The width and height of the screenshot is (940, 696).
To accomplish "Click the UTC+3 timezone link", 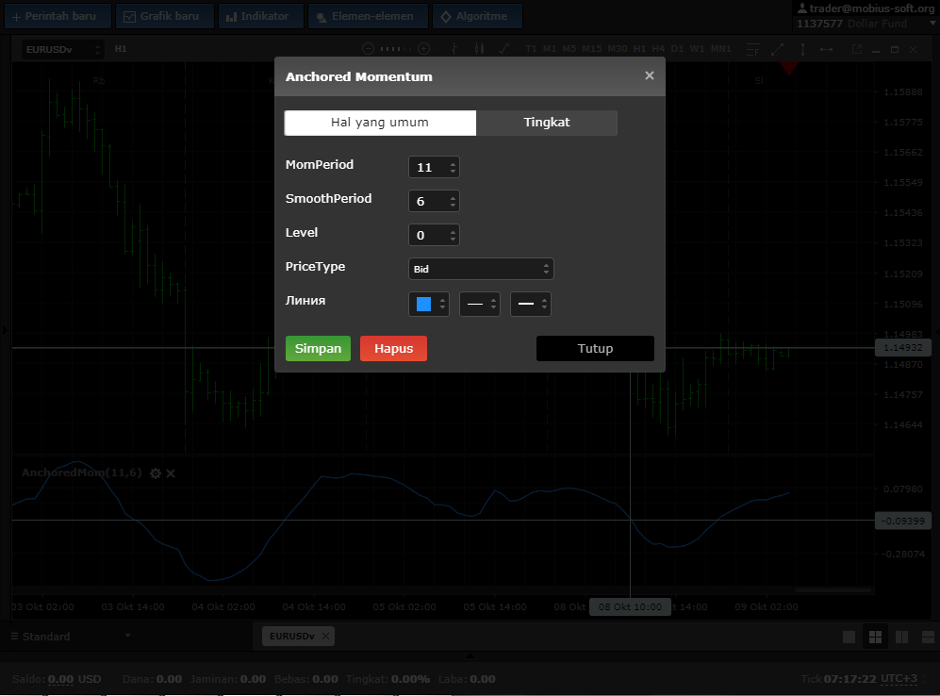I will 899,679.
